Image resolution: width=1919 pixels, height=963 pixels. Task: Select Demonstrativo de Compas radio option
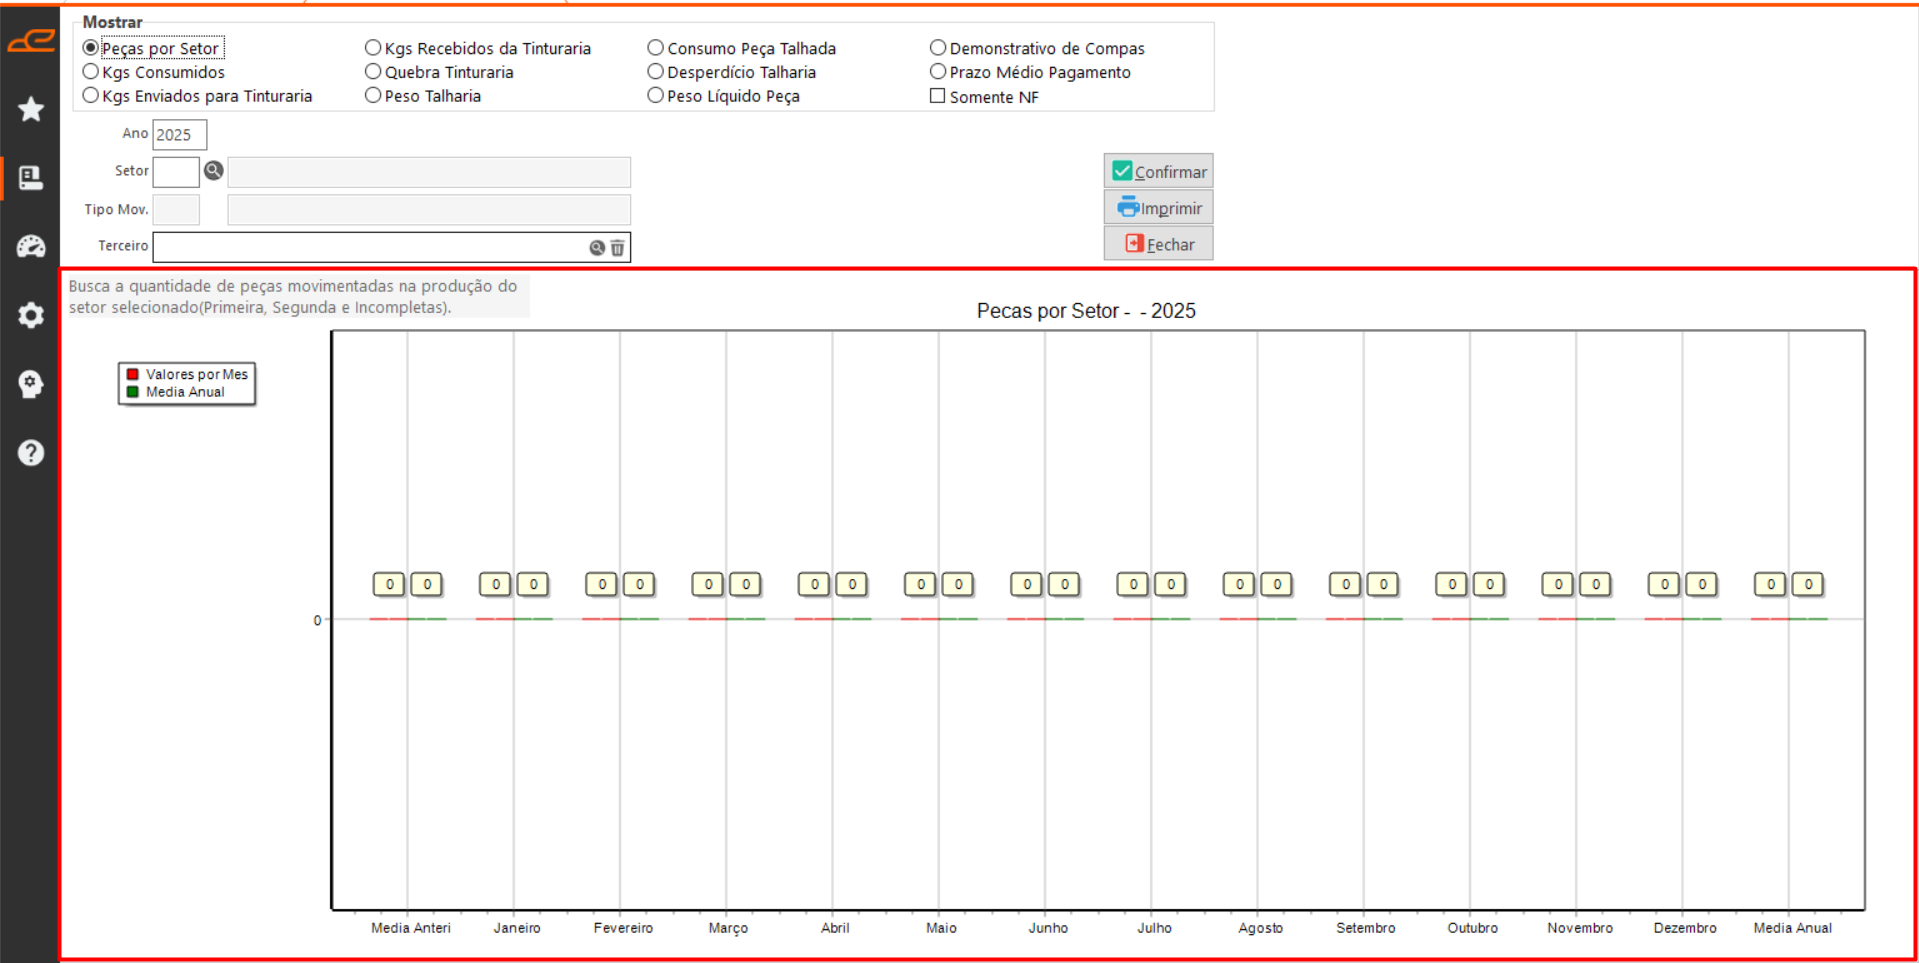938,48
